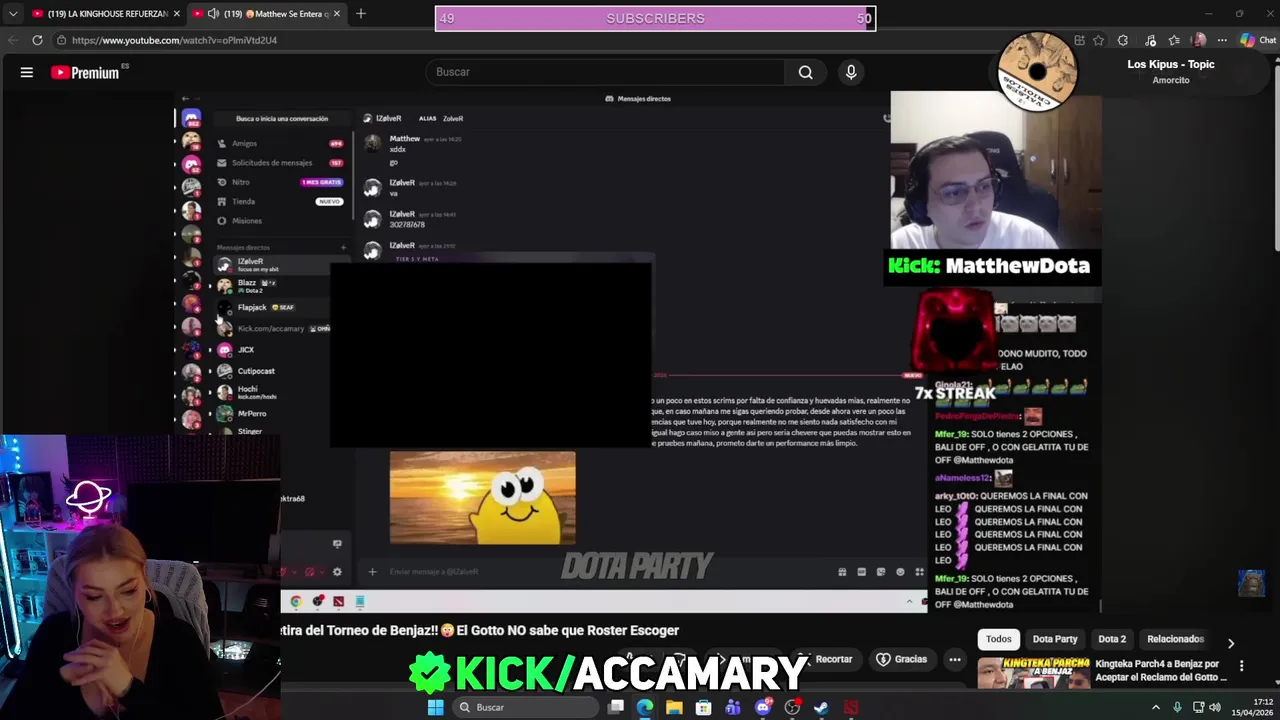Close the LA KINGHOUSE tab

coord(177,14)
